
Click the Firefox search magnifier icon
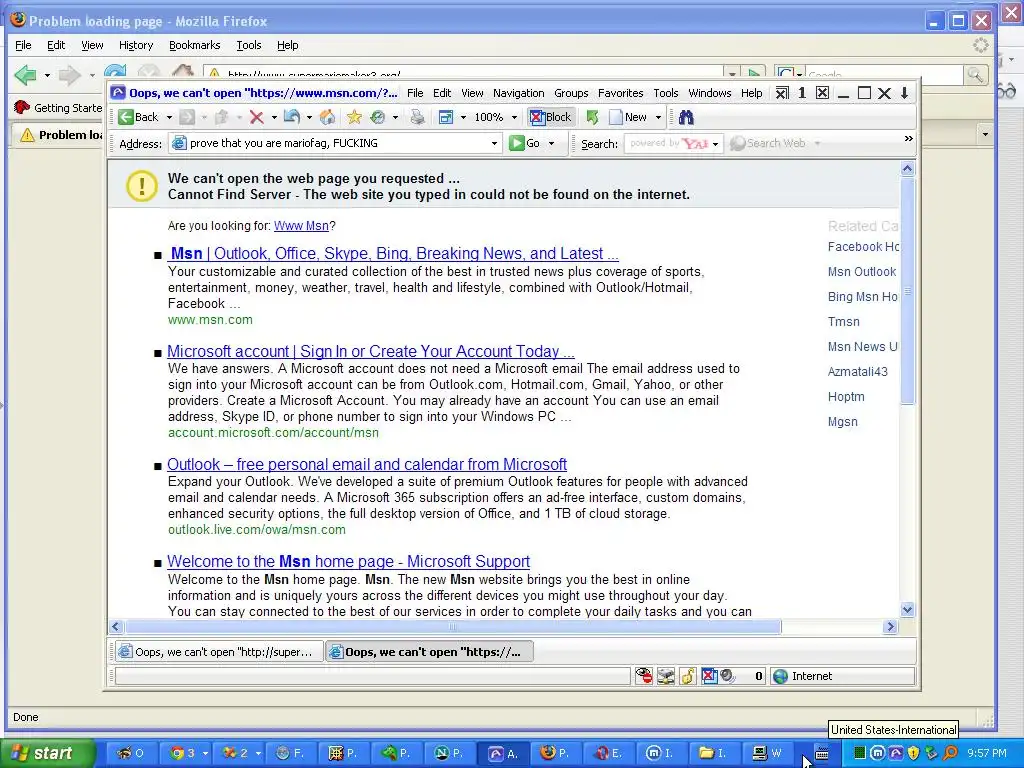click(x=975, y=74)
